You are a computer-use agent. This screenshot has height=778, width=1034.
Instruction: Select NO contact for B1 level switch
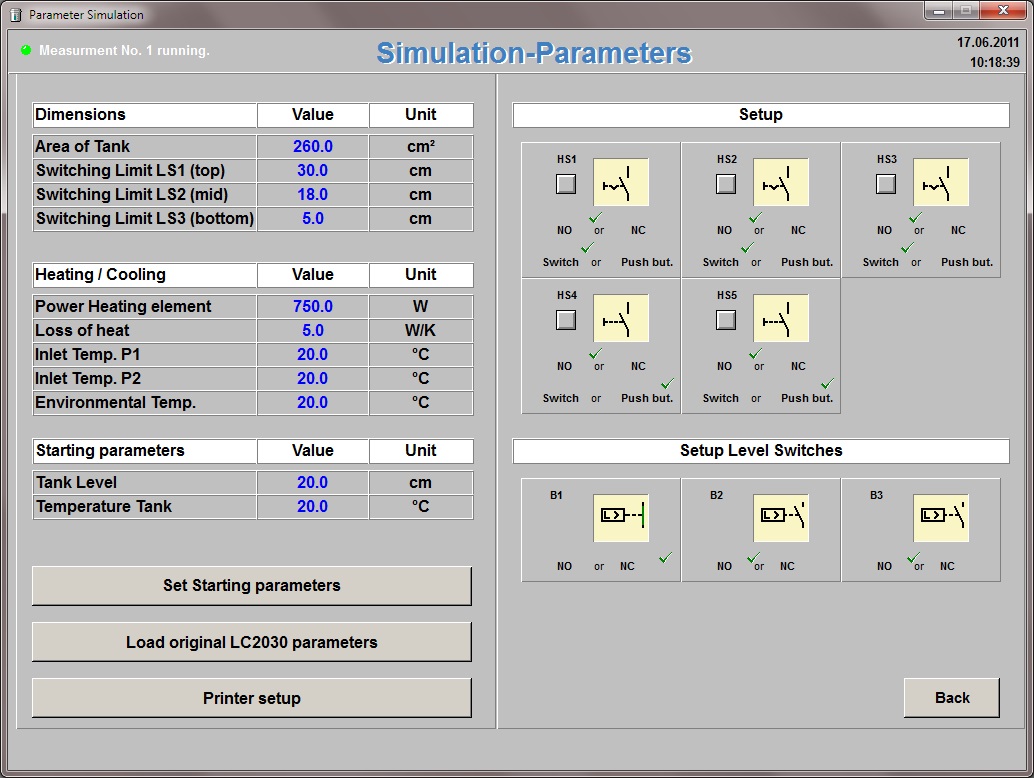(564, 566)
